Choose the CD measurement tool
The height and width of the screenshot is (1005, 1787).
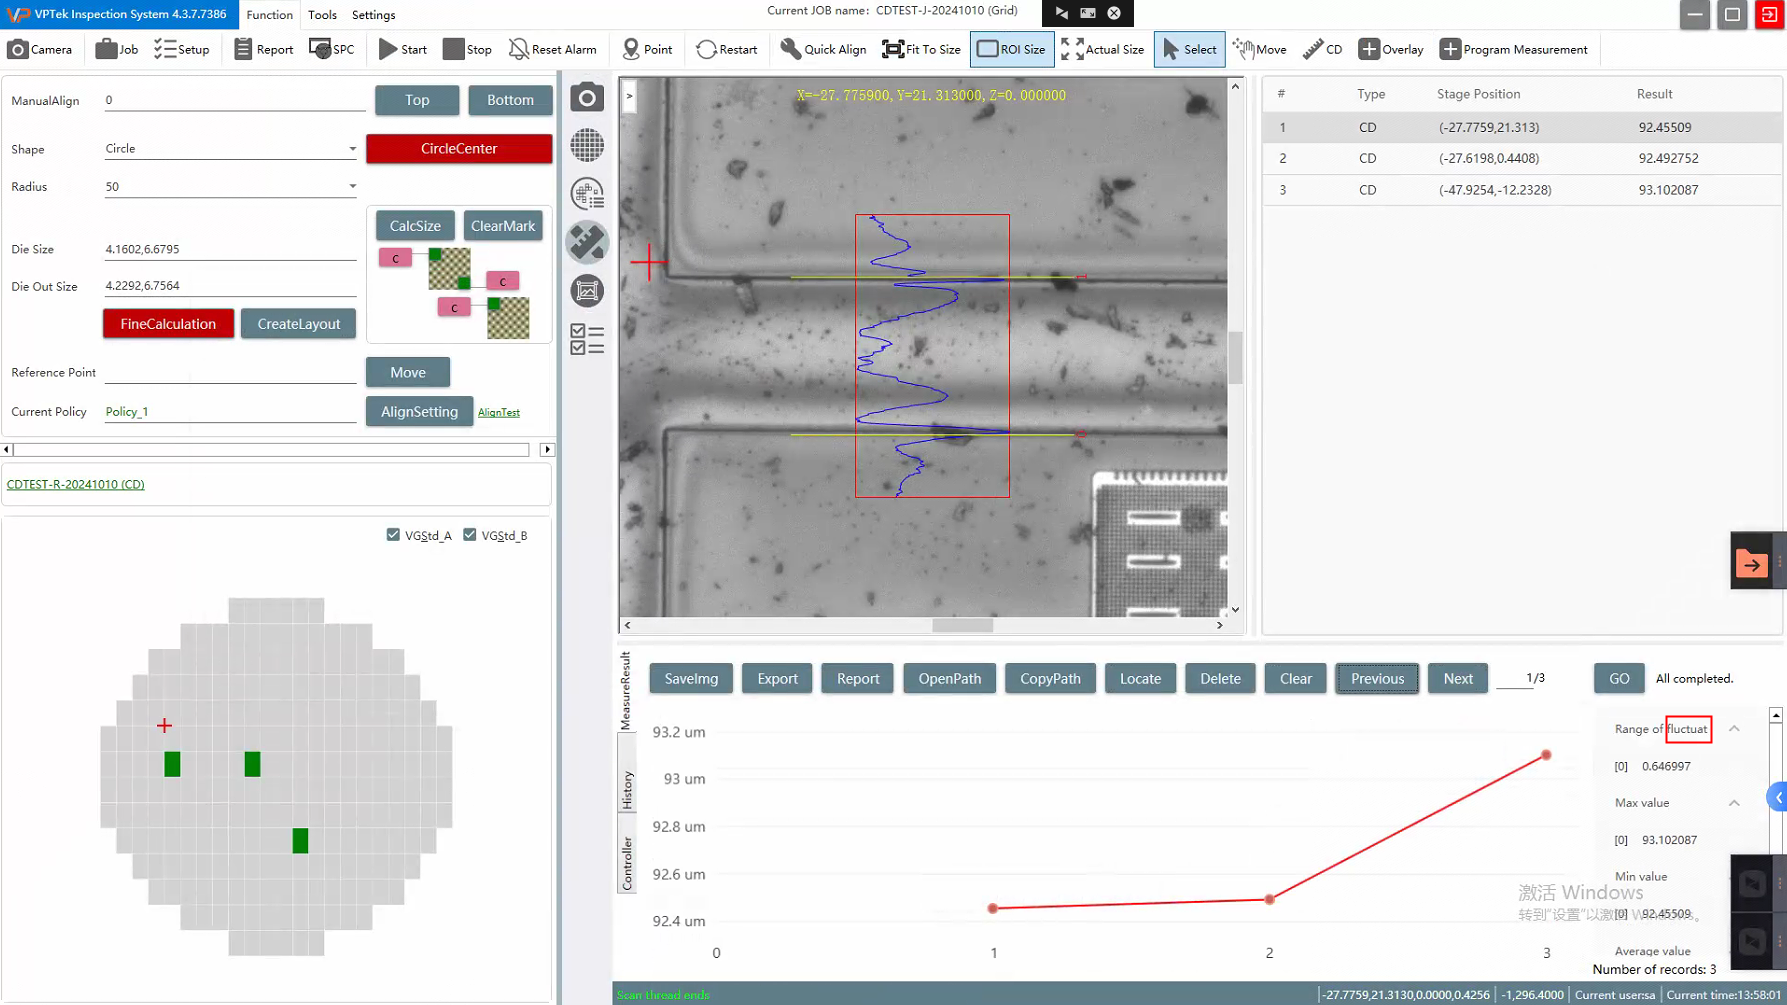[x=1322, y=49]
